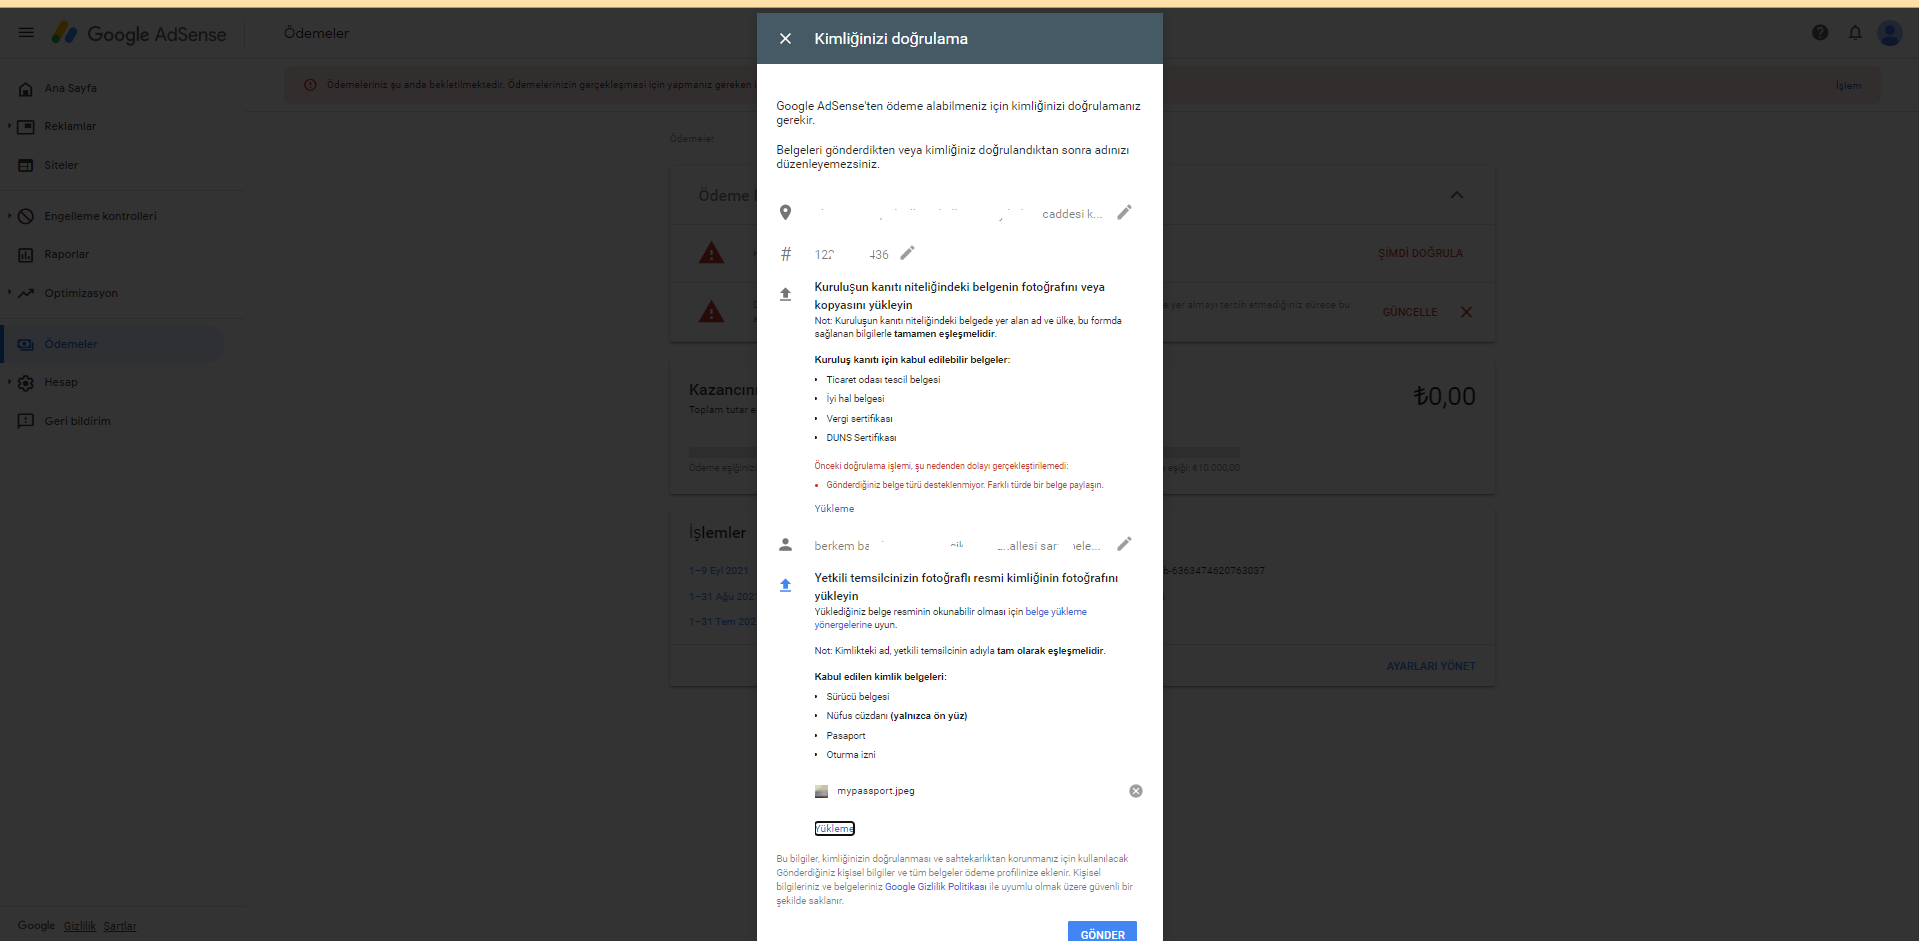Open Hesap in sidebar

61,383
